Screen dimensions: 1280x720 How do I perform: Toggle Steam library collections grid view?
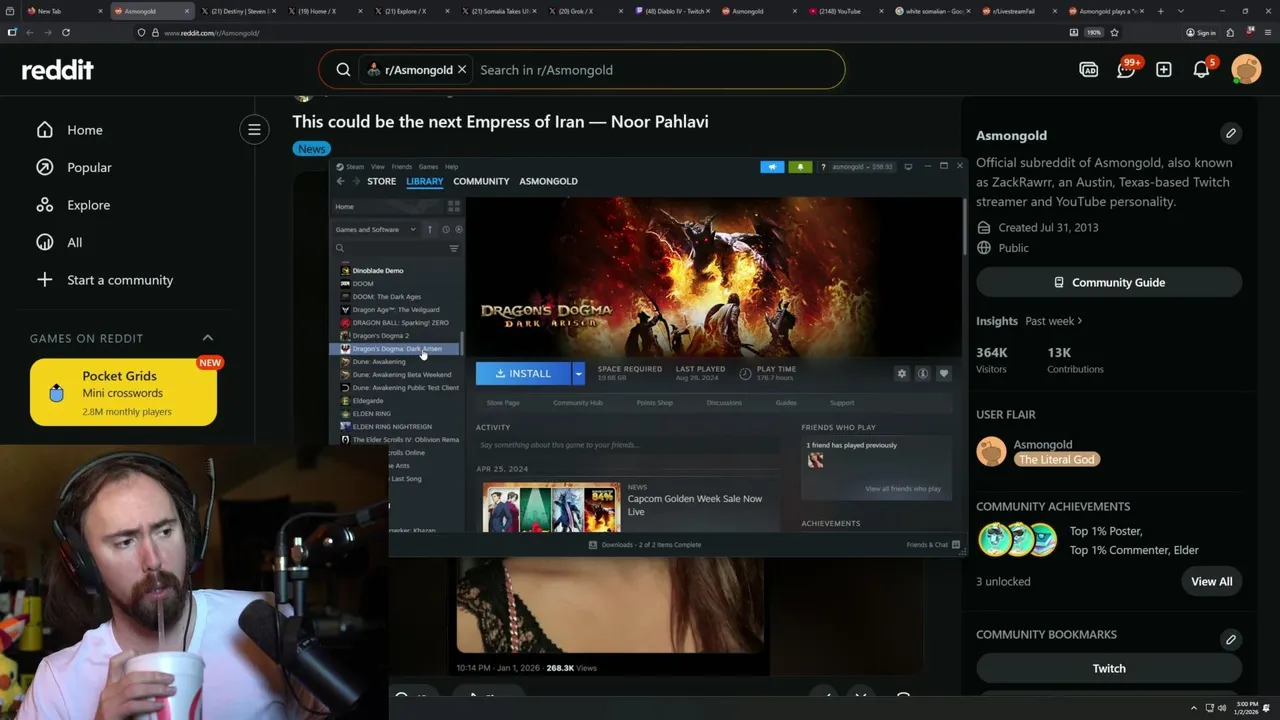click(454, 206)
